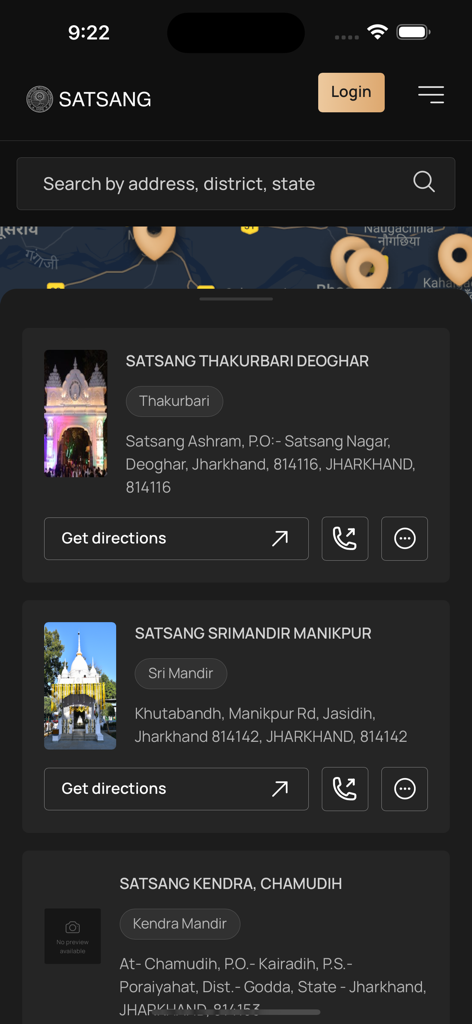Tap the rightmost map pin near Kahalgaon
Screen dimensions: 472x1024
point(457,258)
